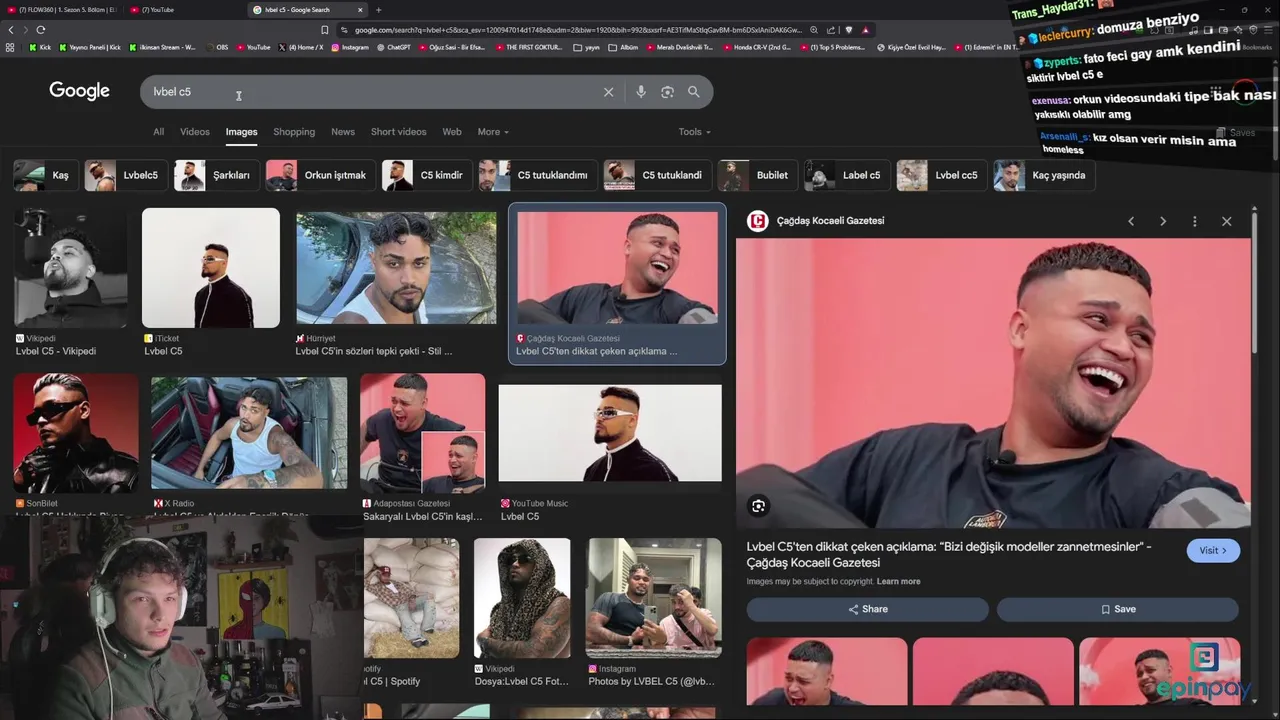This screenshot has width=1280, height=720.
Task: Click the bookmark icon in the address bar
Action: pos(324,30)
